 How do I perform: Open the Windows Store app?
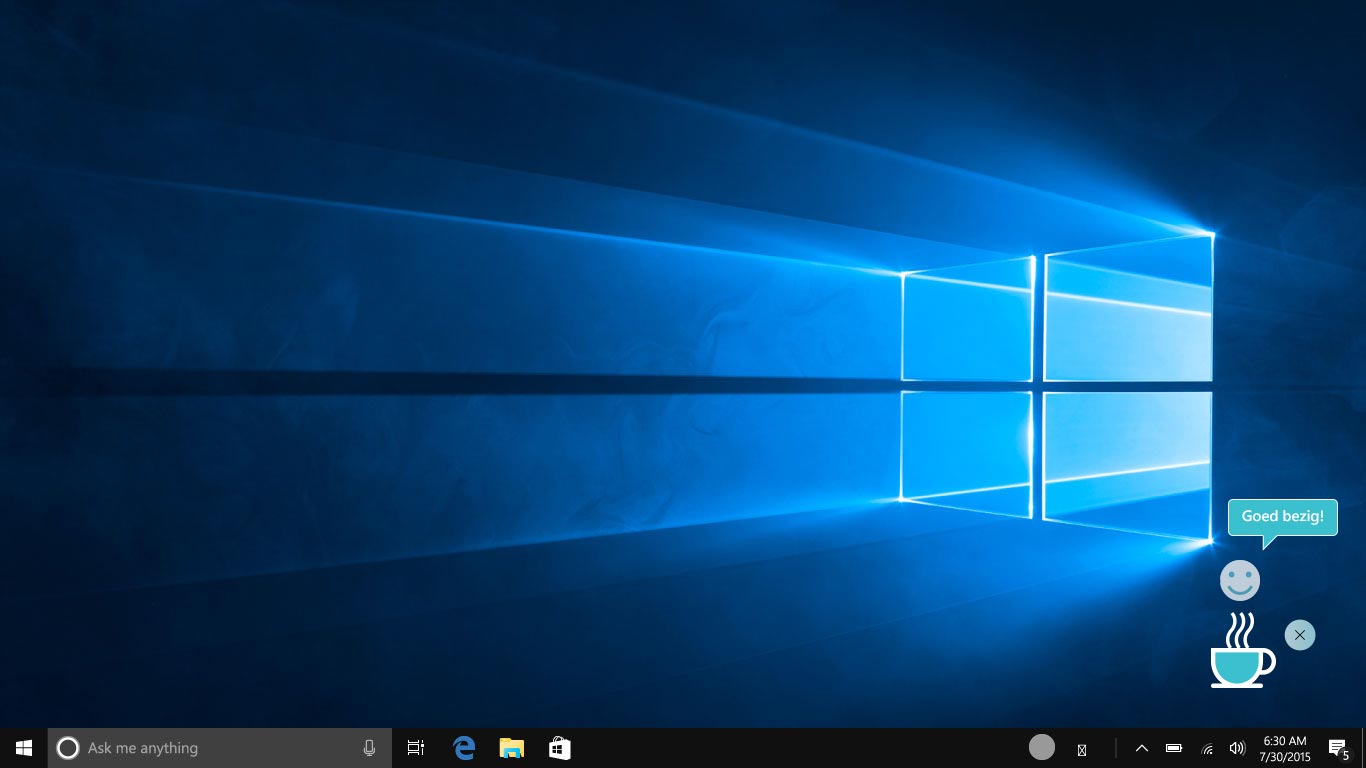pyautogui.click(x=560, y=748)
